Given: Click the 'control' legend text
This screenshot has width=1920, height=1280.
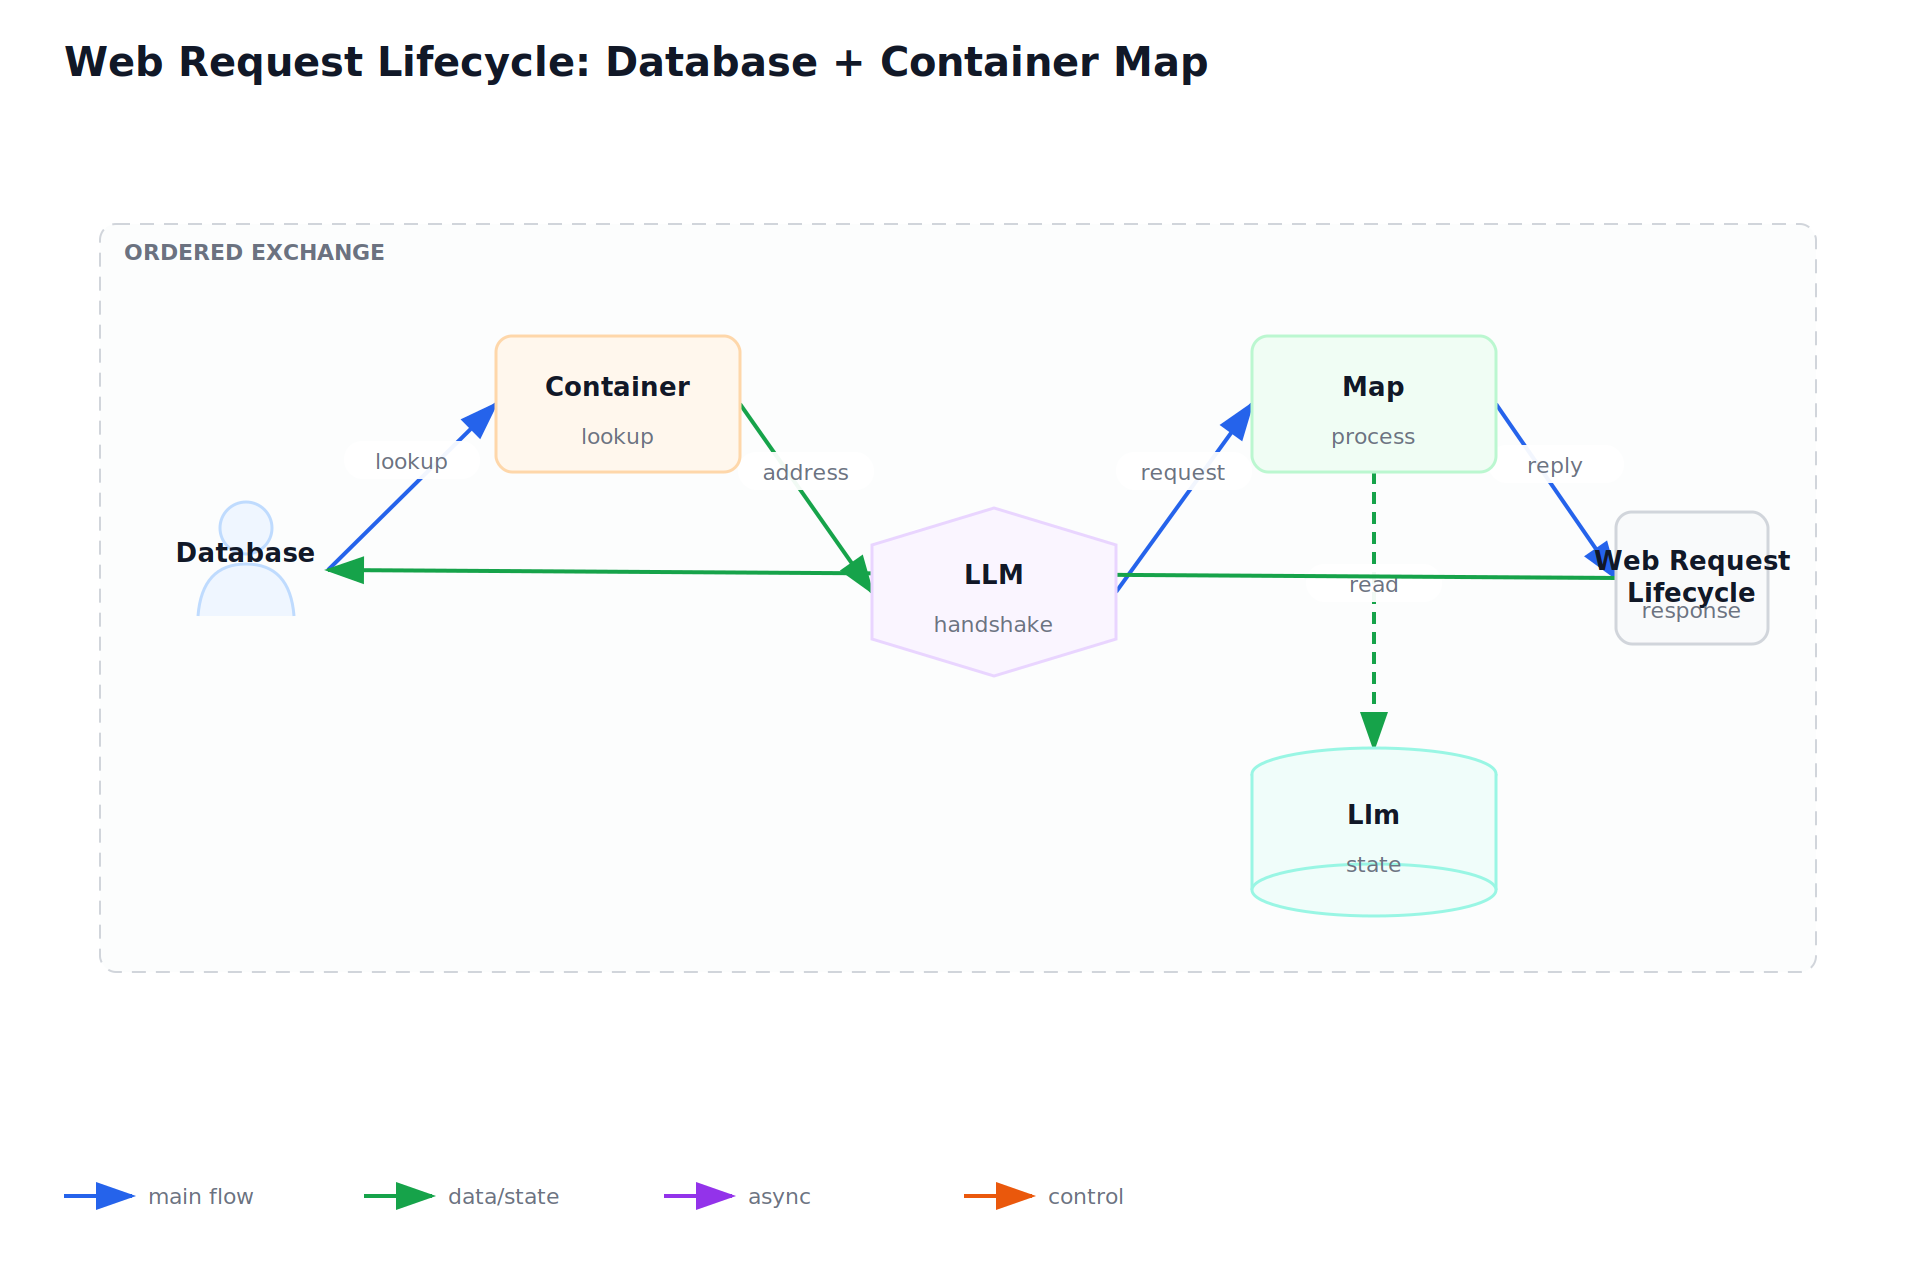Looking at the screenshot, I should click(1086, 1196).
